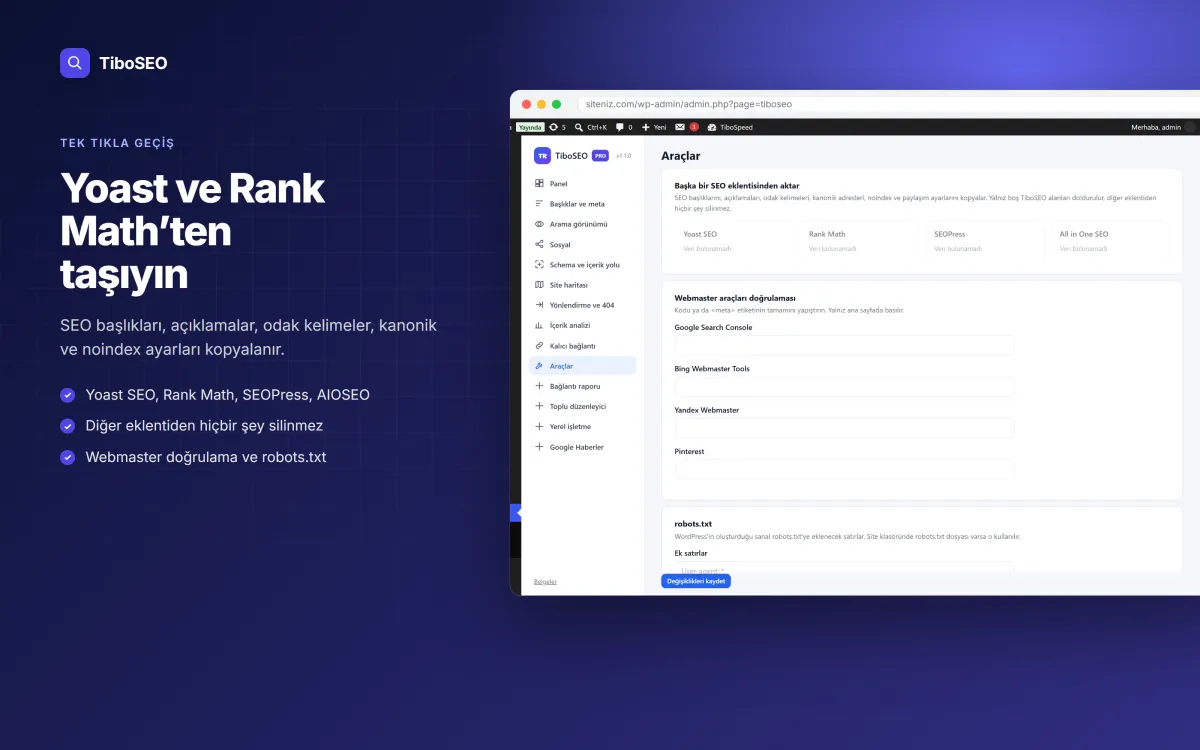Click the PRO badge next to TiboSEO
1200x750 pixels.
(x=600, y=156)
